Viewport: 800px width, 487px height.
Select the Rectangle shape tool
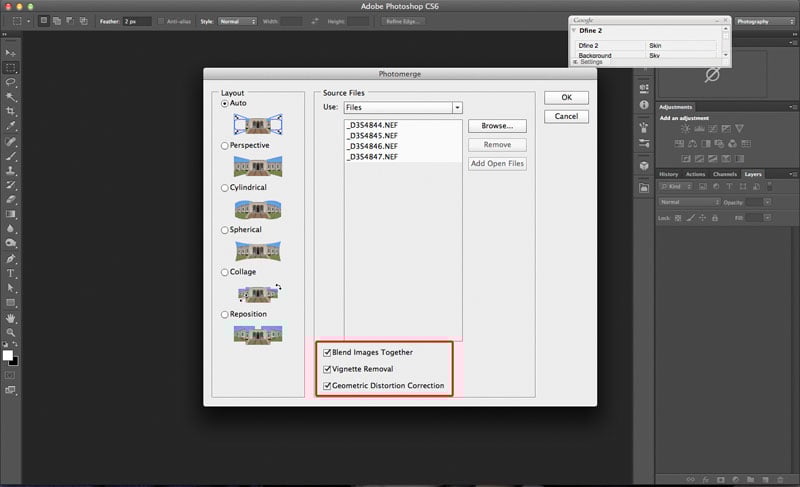[10, 303]
